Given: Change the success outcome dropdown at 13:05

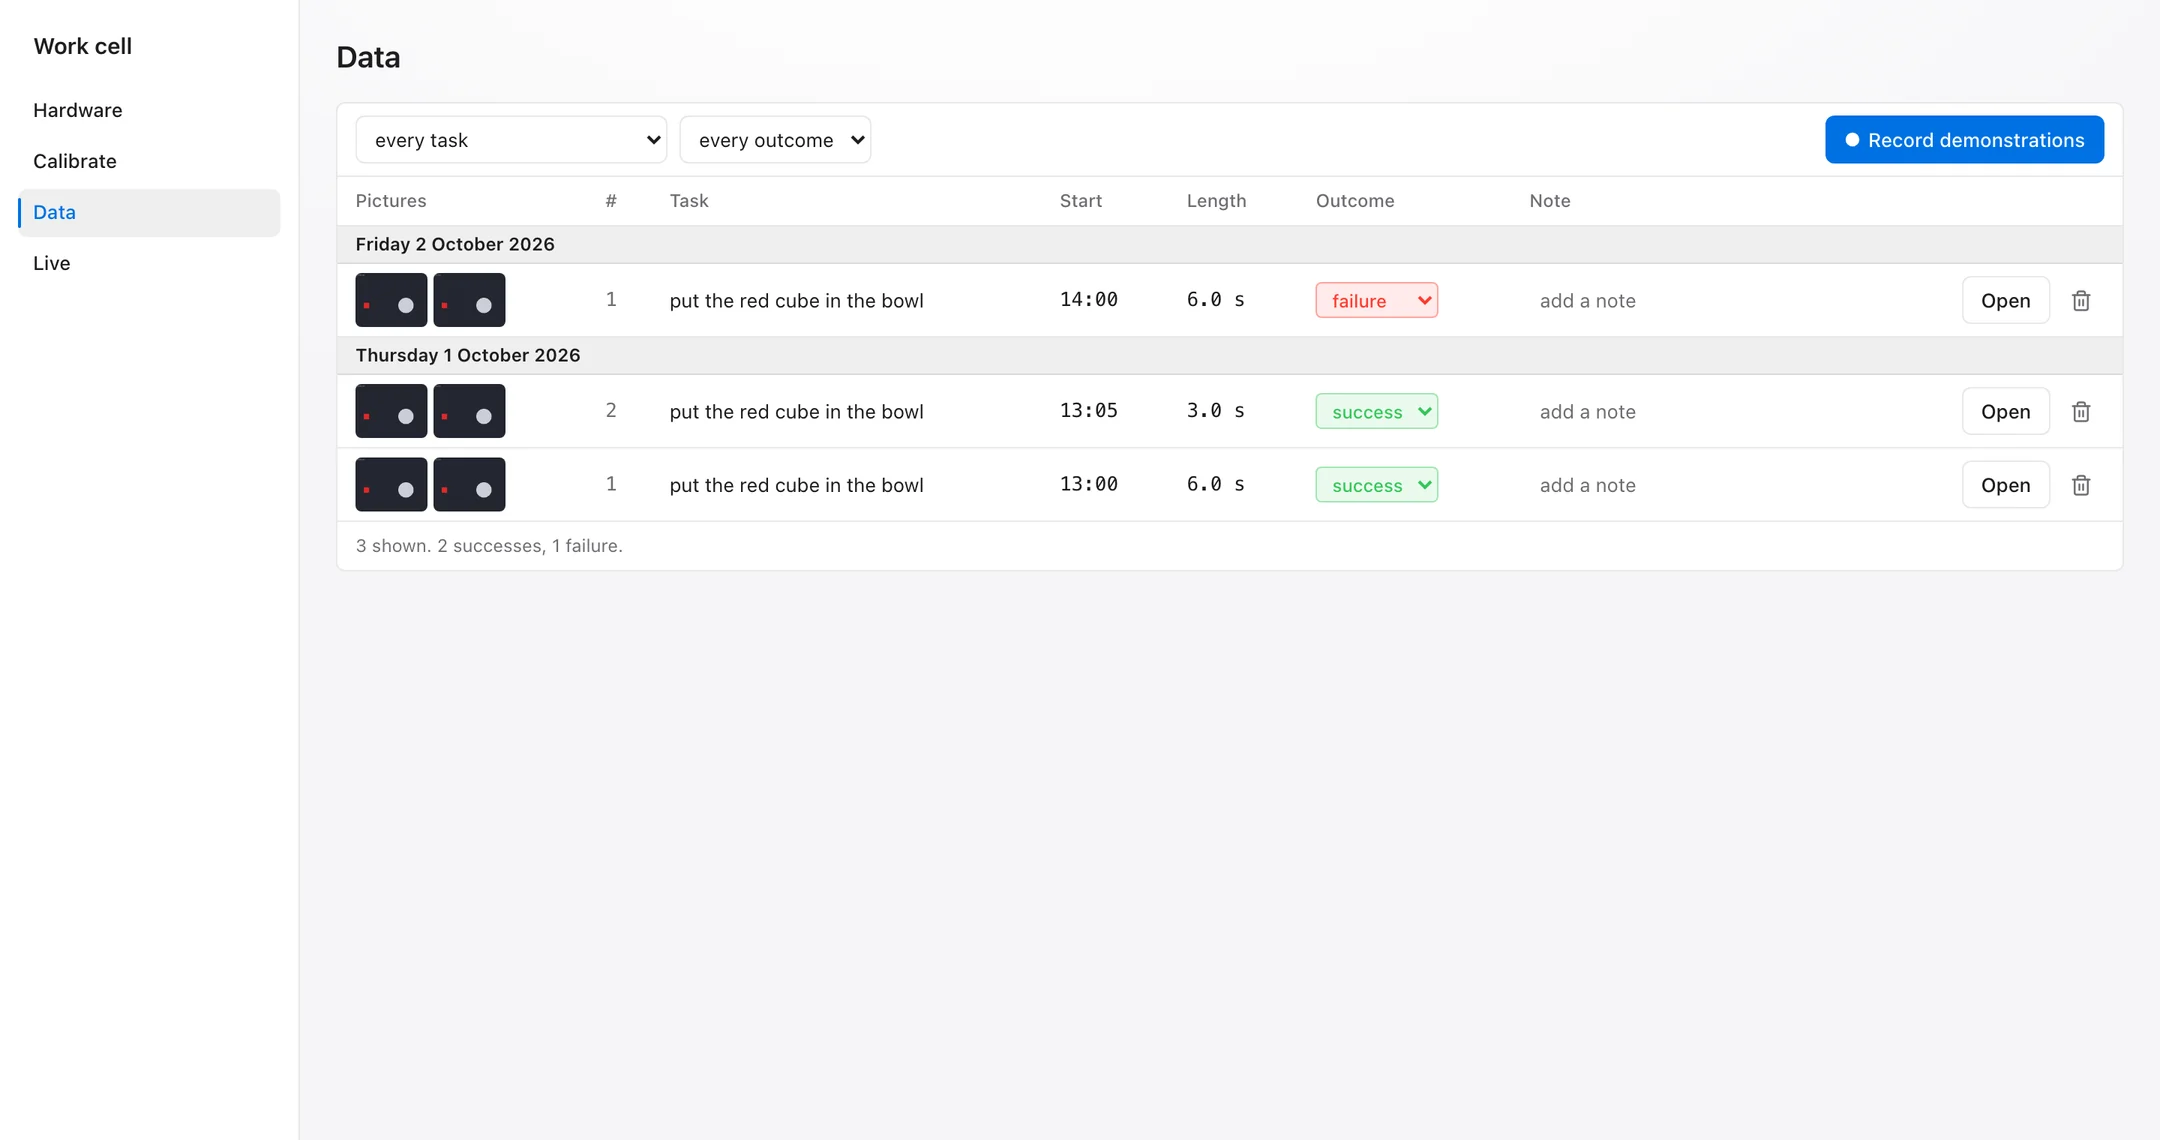Looking at the screenshot, I should click(1377, 411).
